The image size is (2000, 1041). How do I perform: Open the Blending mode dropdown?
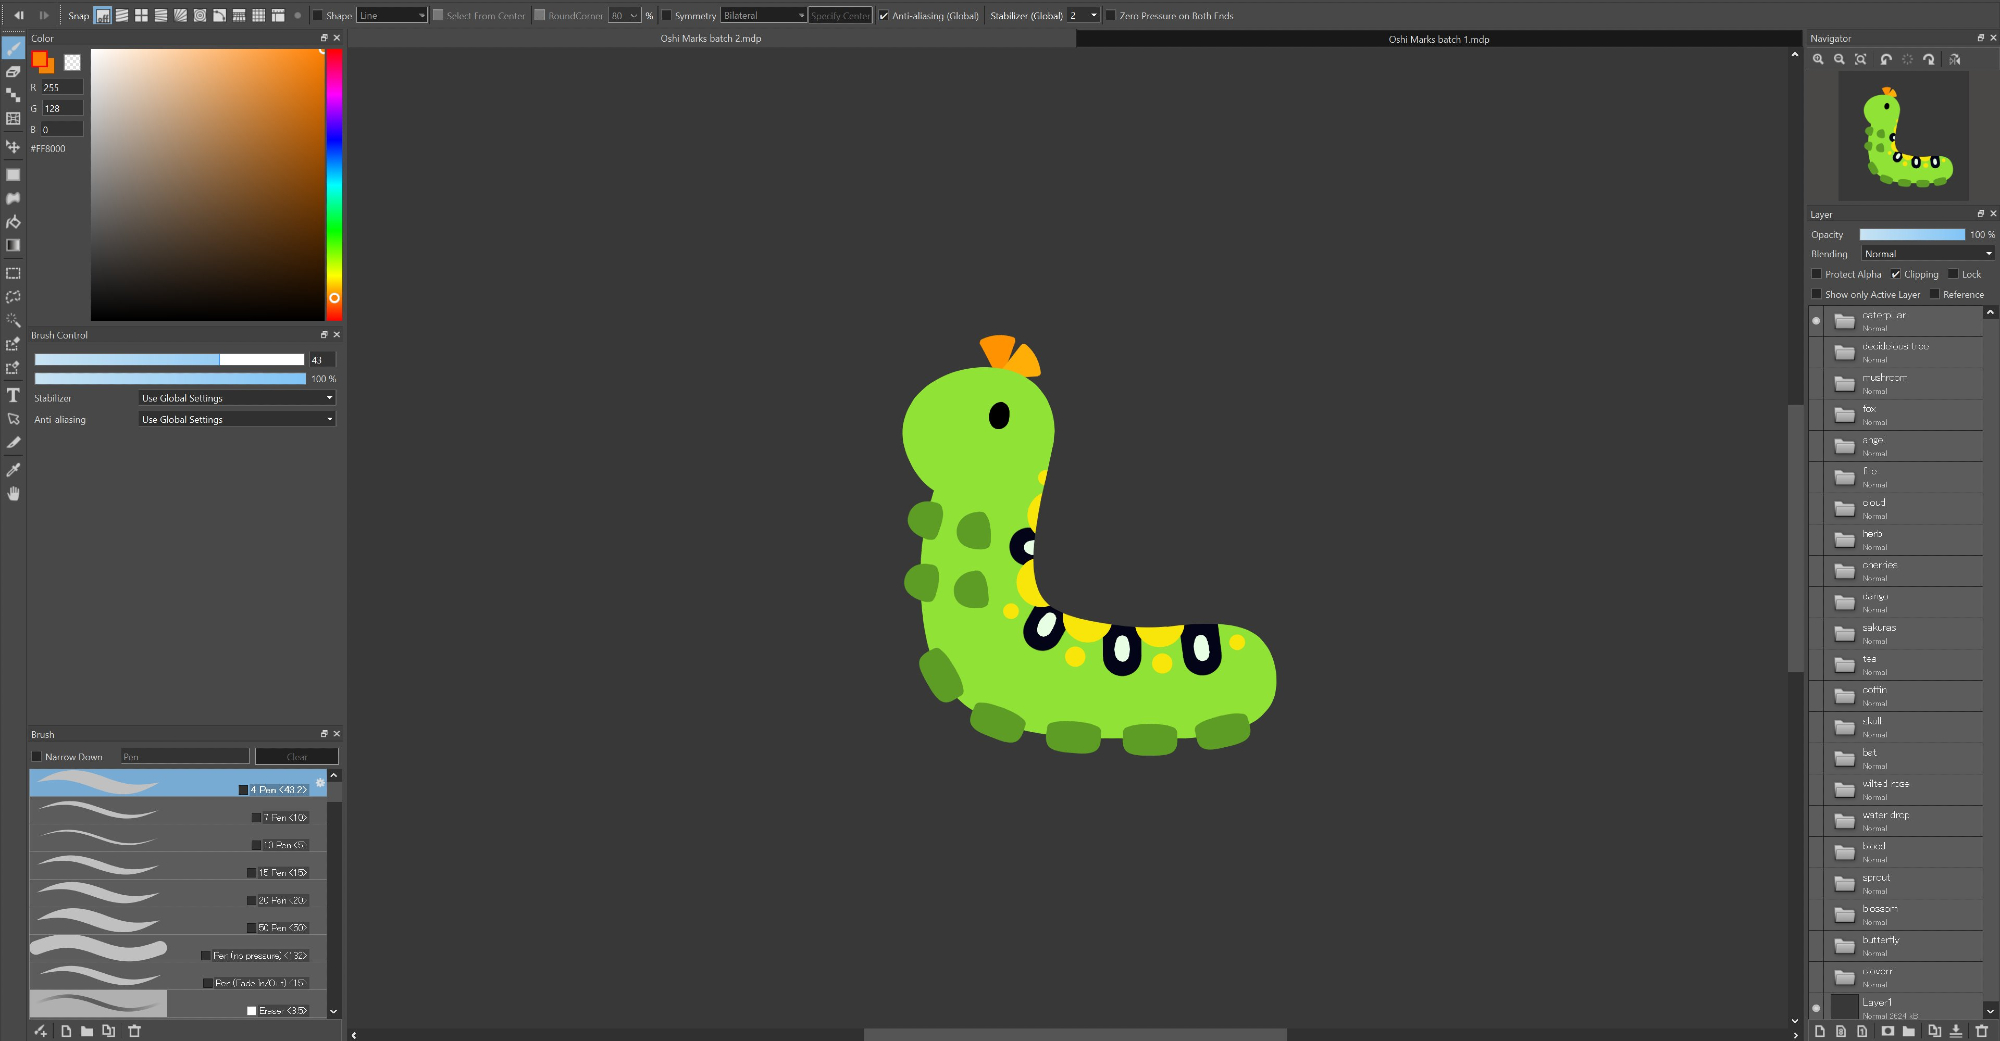point(1927,254)
